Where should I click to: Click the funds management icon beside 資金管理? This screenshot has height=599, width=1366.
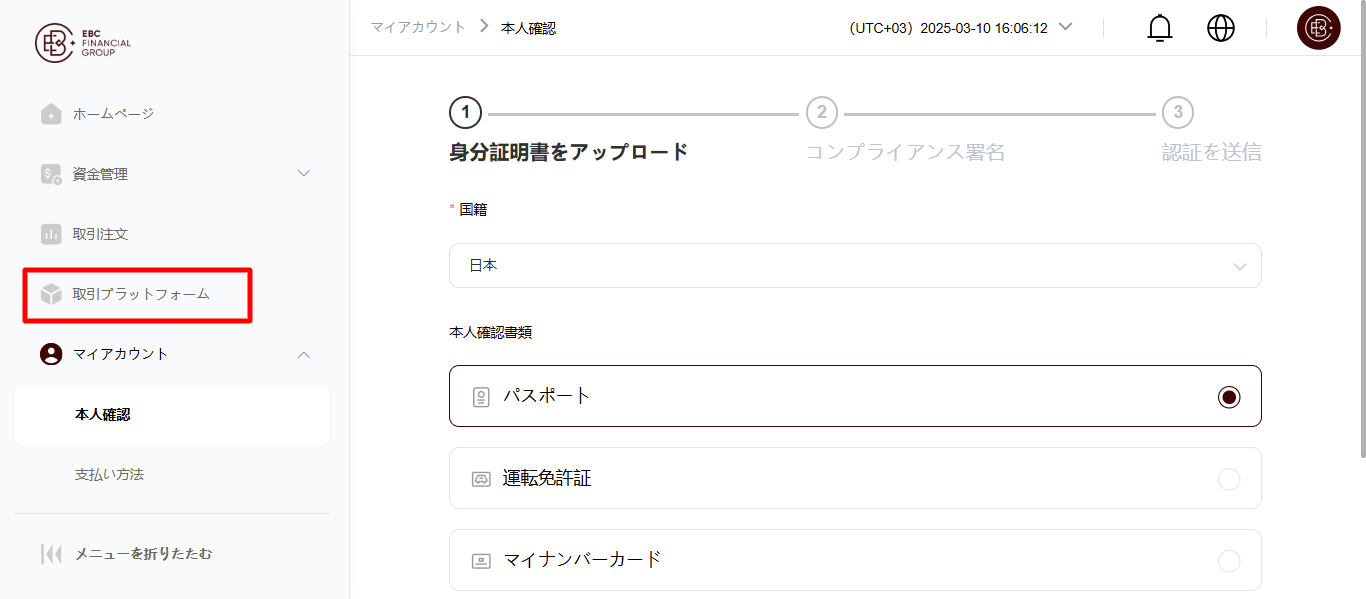tap(51, 174)
